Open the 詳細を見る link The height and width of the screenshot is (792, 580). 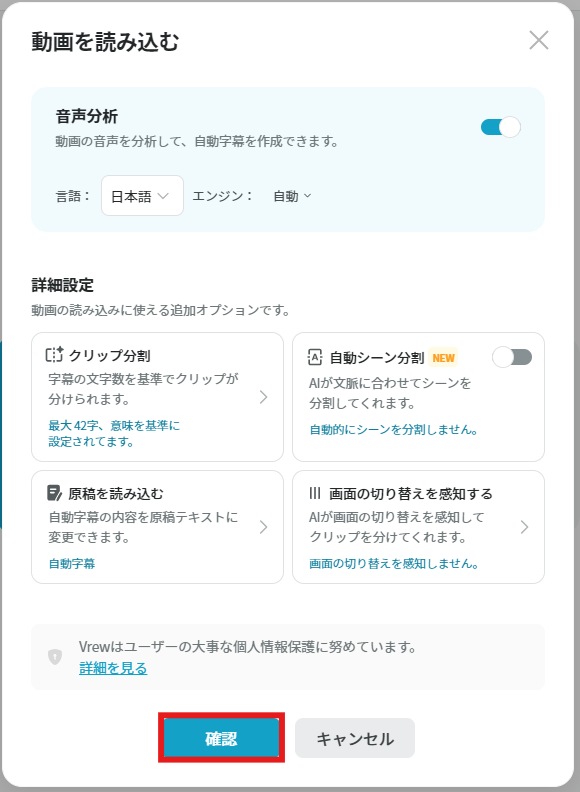[x=113, y=668]
